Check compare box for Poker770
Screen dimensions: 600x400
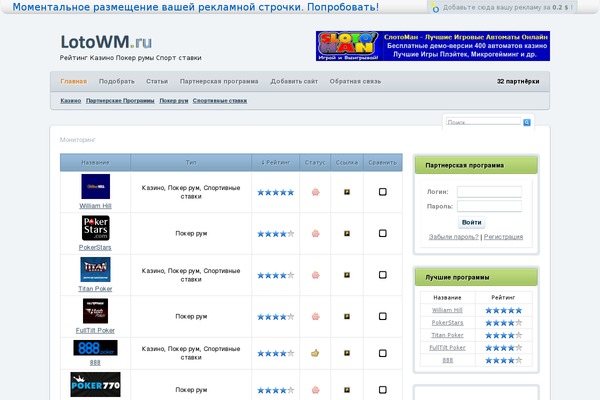[x=383, y=390]
